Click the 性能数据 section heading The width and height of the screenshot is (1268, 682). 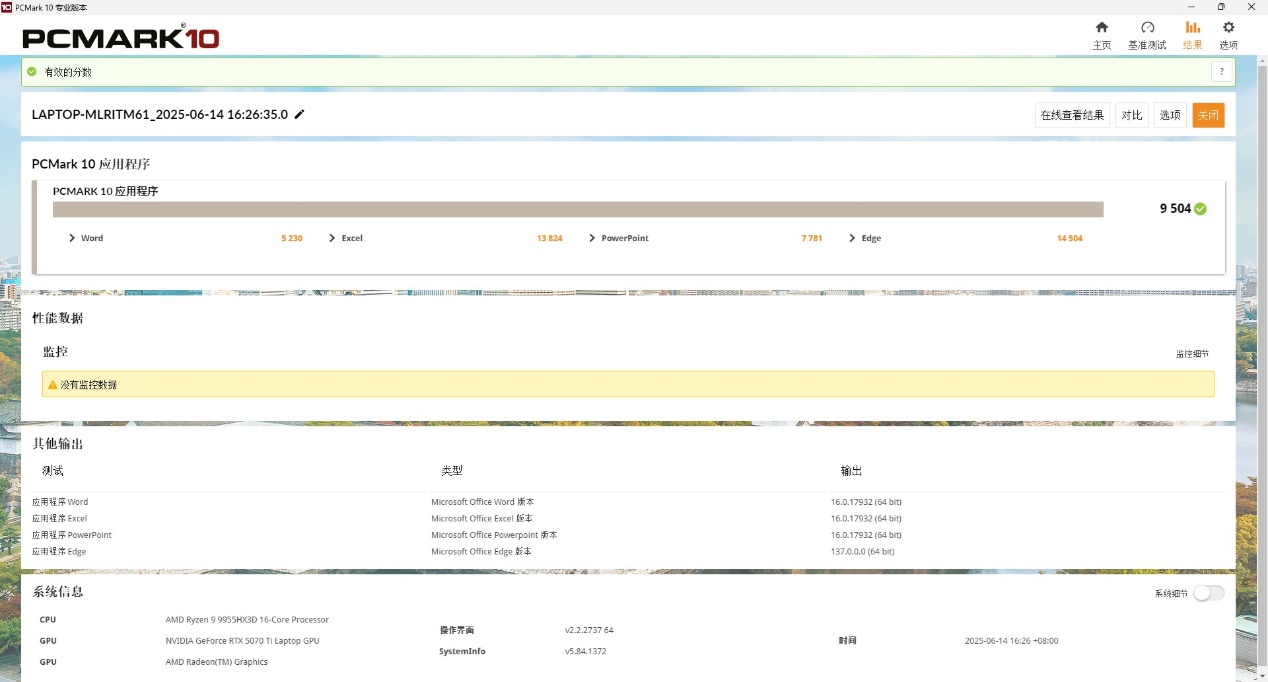coord(58,319)
